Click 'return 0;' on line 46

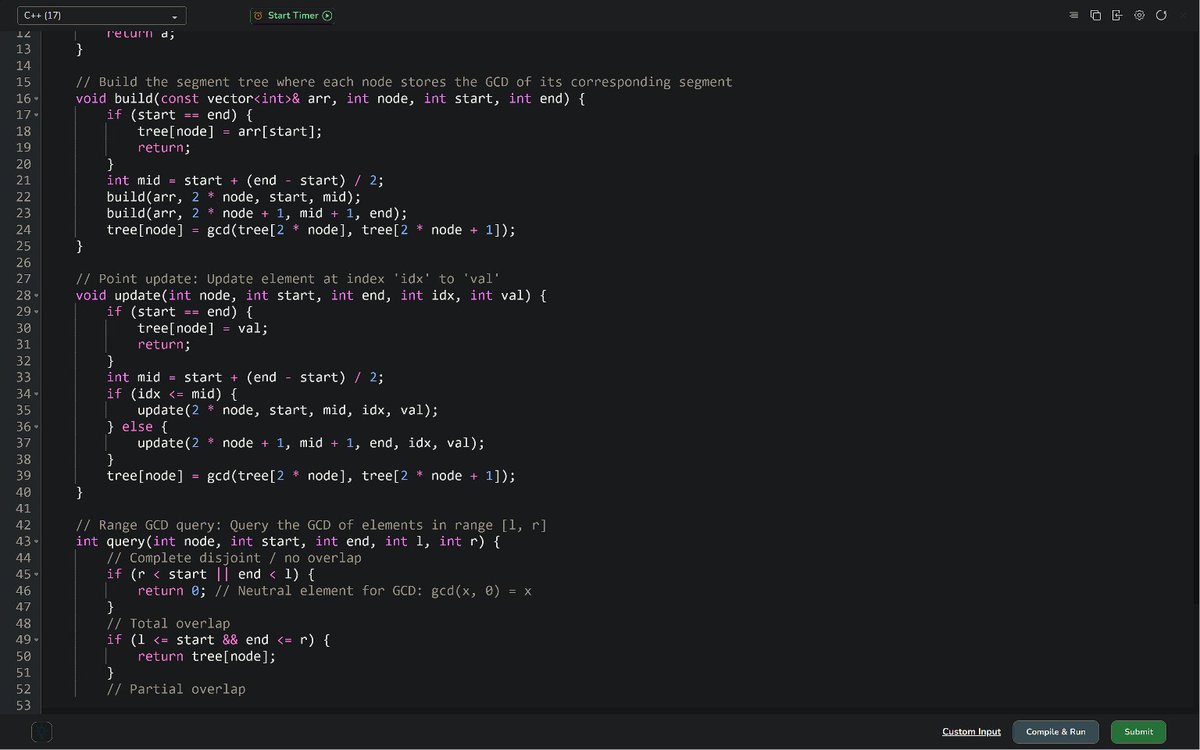[x=171, y=591]
